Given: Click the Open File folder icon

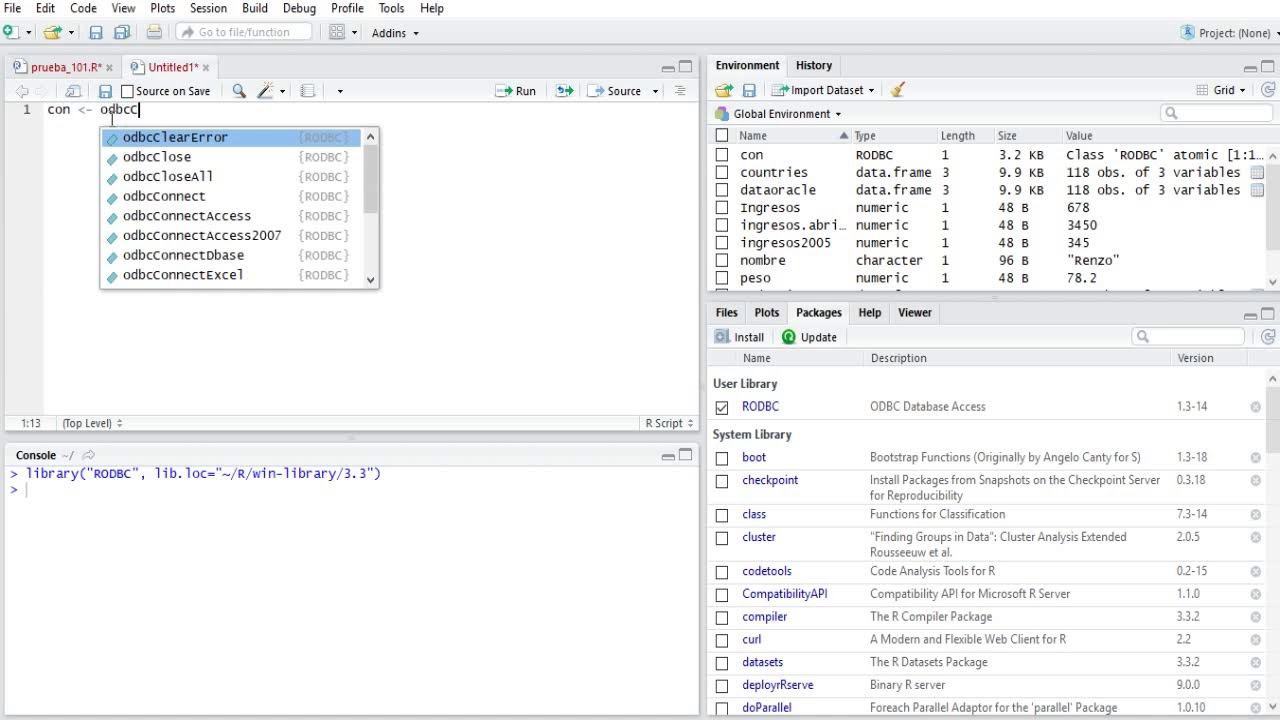Looking at the screenshot, I should pyautogui.click(x=51, y=32).
